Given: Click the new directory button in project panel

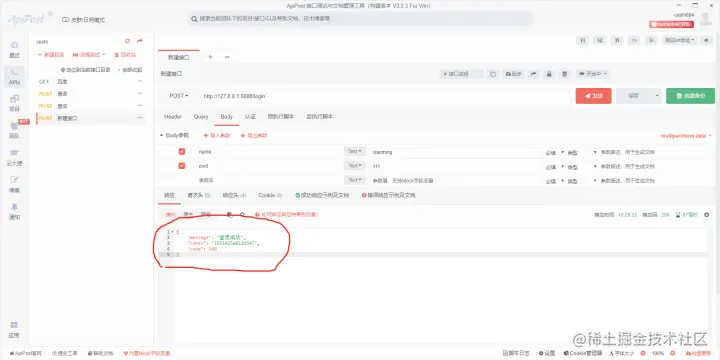Looking at the screenshot, I should point(51,55).
